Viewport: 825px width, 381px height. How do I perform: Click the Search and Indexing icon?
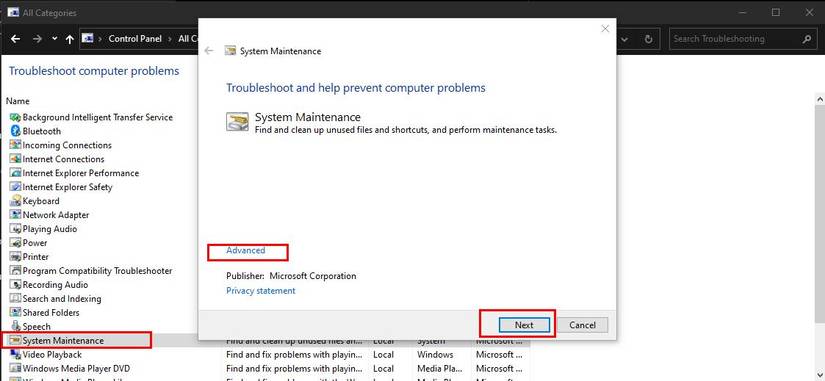pos(15,298)
